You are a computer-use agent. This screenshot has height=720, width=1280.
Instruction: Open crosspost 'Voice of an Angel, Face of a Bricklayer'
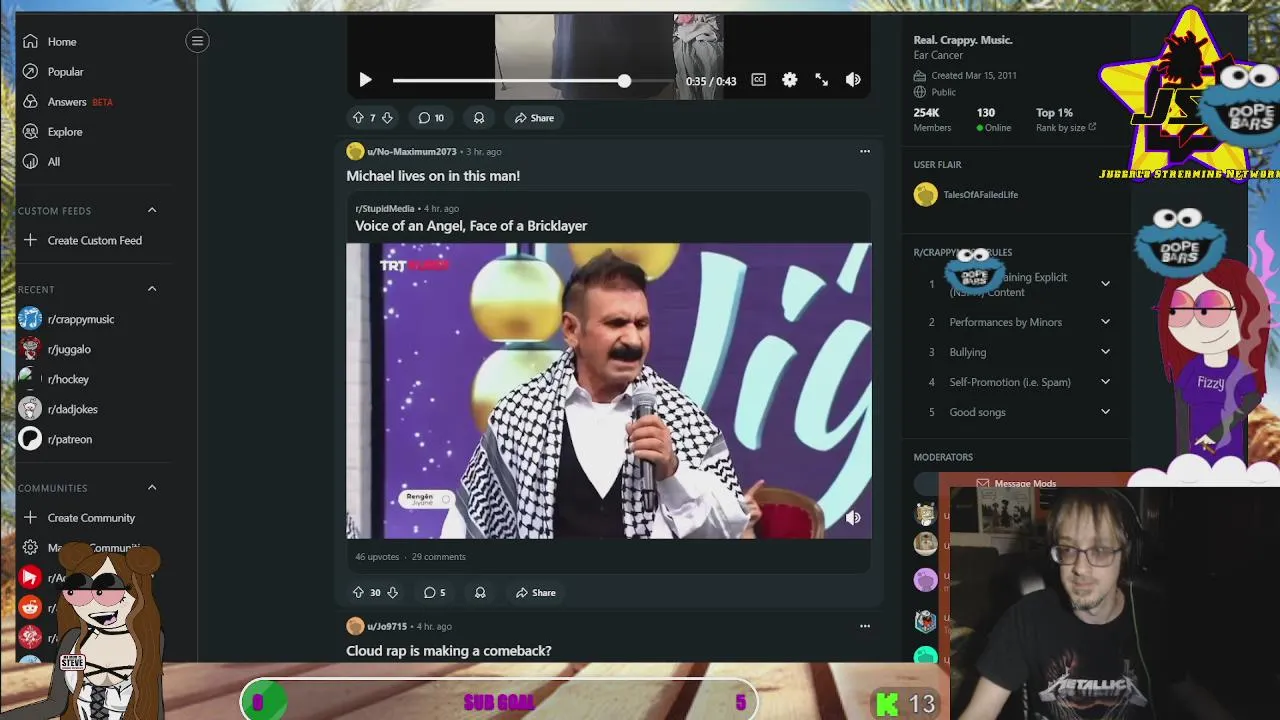coord(471,226)
